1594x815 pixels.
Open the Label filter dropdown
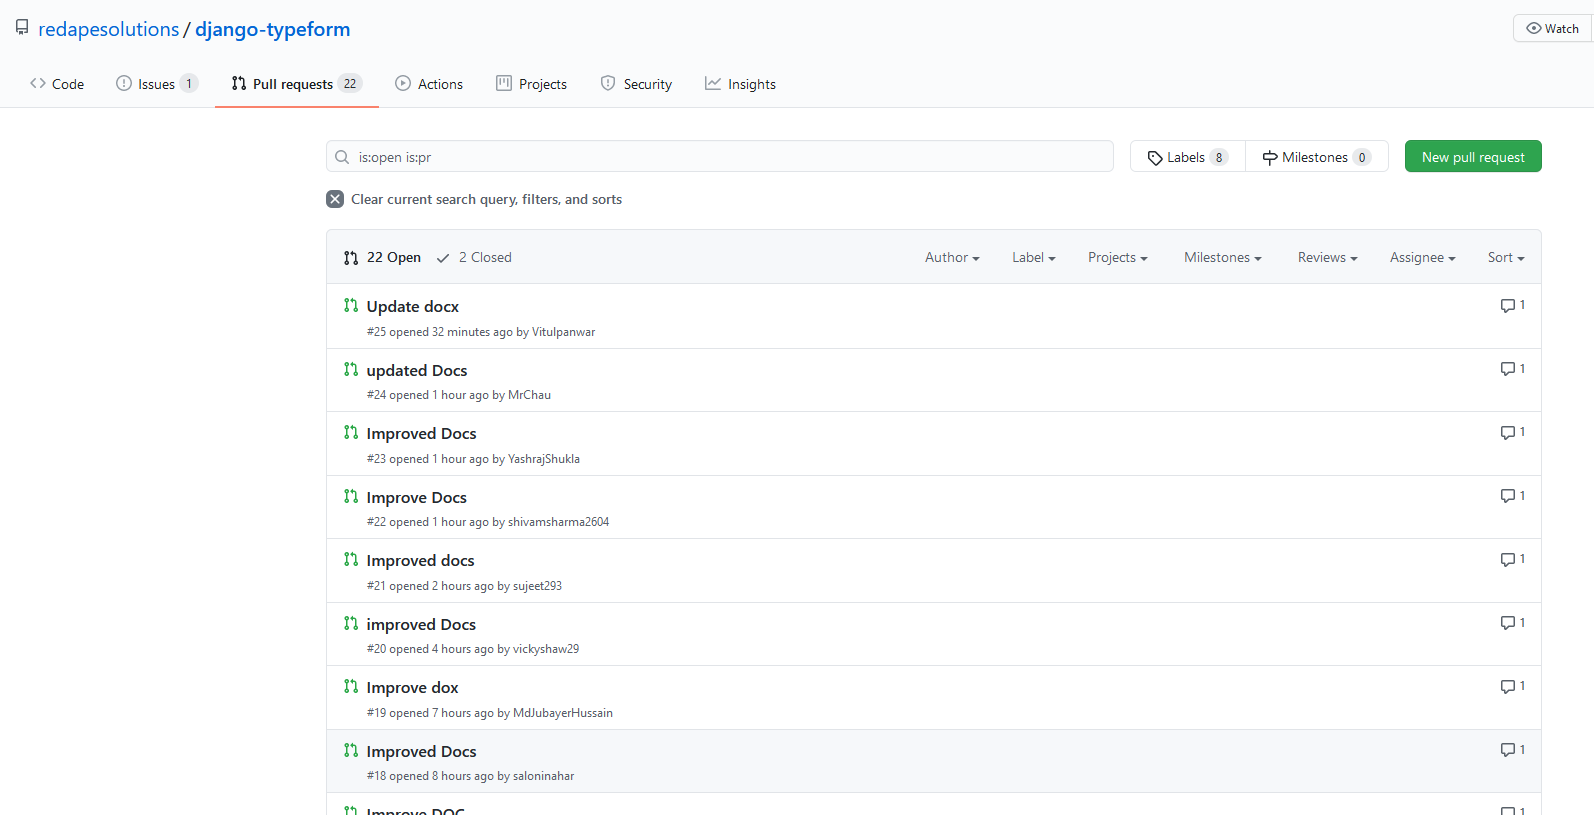(1034, 257)
